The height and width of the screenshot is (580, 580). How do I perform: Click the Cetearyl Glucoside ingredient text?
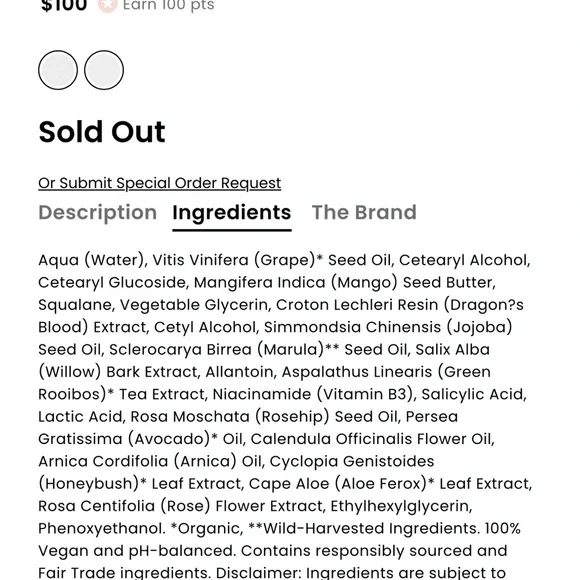[x=114, y=283]
